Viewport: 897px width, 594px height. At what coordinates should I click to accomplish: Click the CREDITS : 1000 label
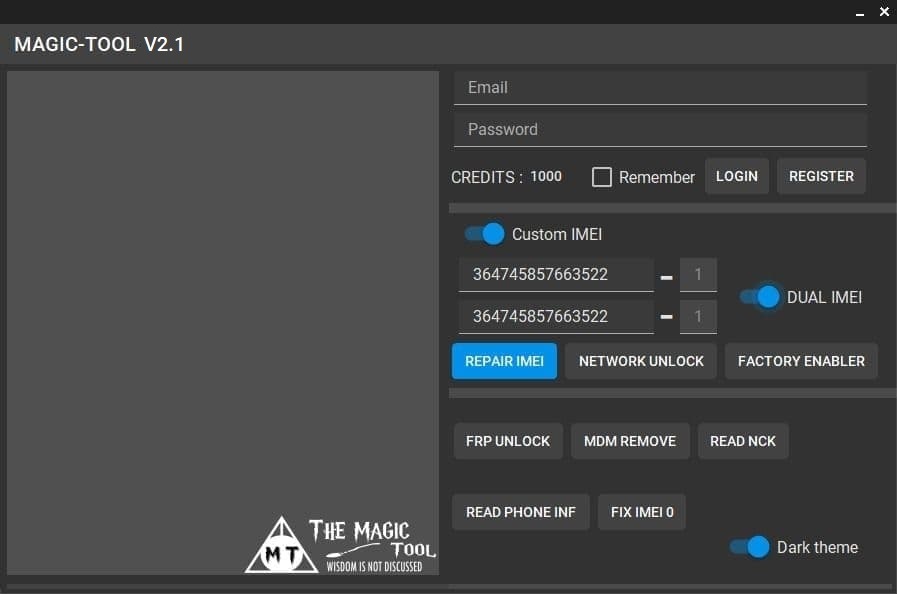pyautogui.click(x=506, y=177)
